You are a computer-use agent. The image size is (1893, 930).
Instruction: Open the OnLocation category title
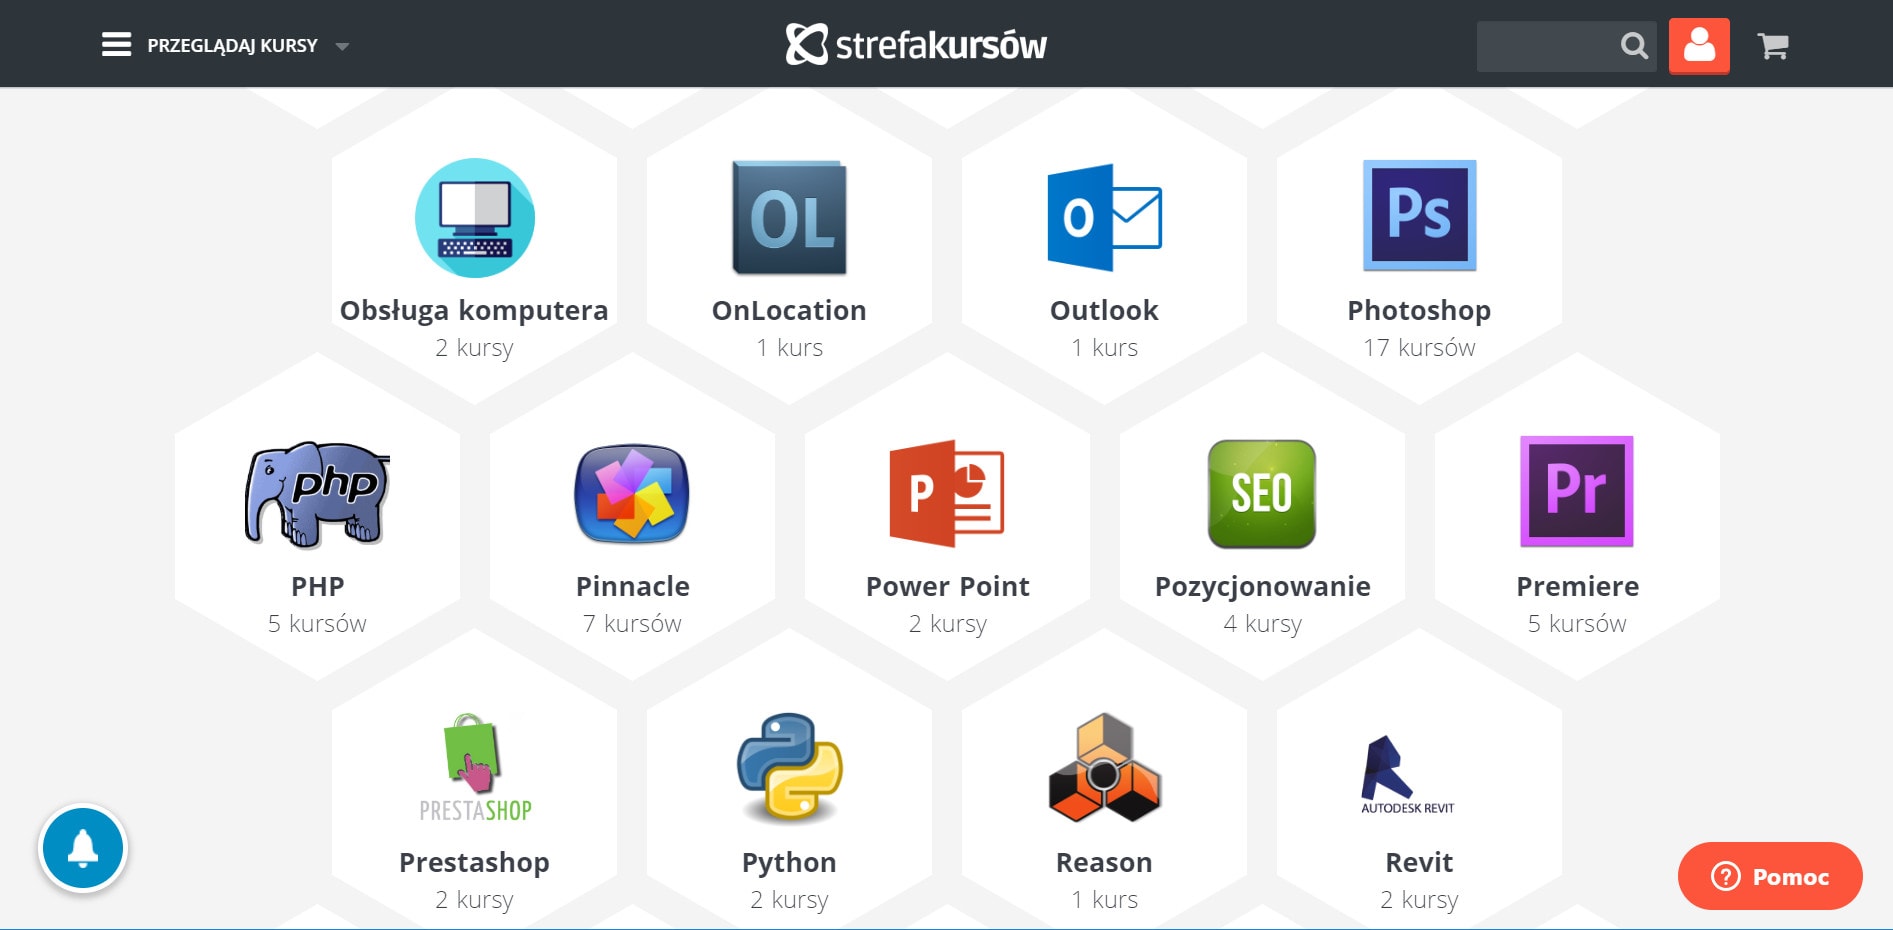point(789,311)
